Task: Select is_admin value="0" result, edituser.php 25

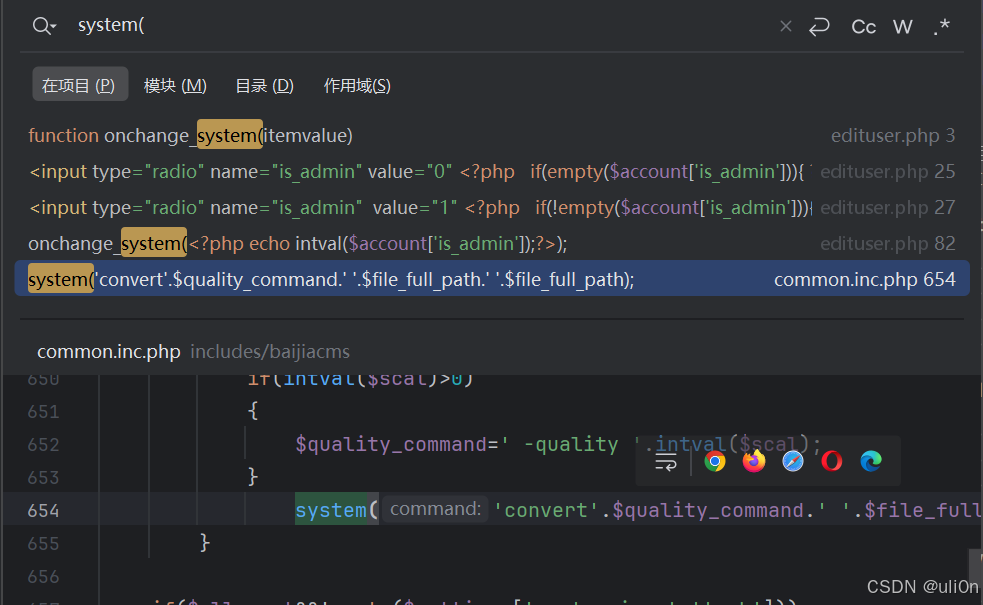Action: pos(492,171)
